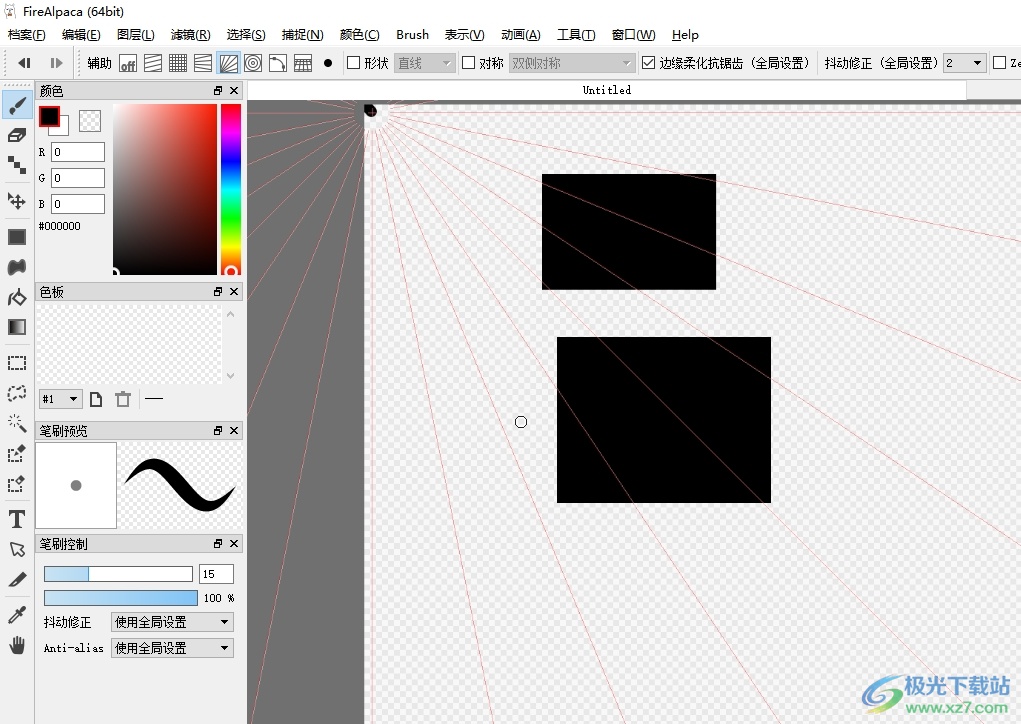The width and height of the screenshot is (1021, 724).
Task: Expand the palette #1 dropdown
Action: tap(60, 399)
